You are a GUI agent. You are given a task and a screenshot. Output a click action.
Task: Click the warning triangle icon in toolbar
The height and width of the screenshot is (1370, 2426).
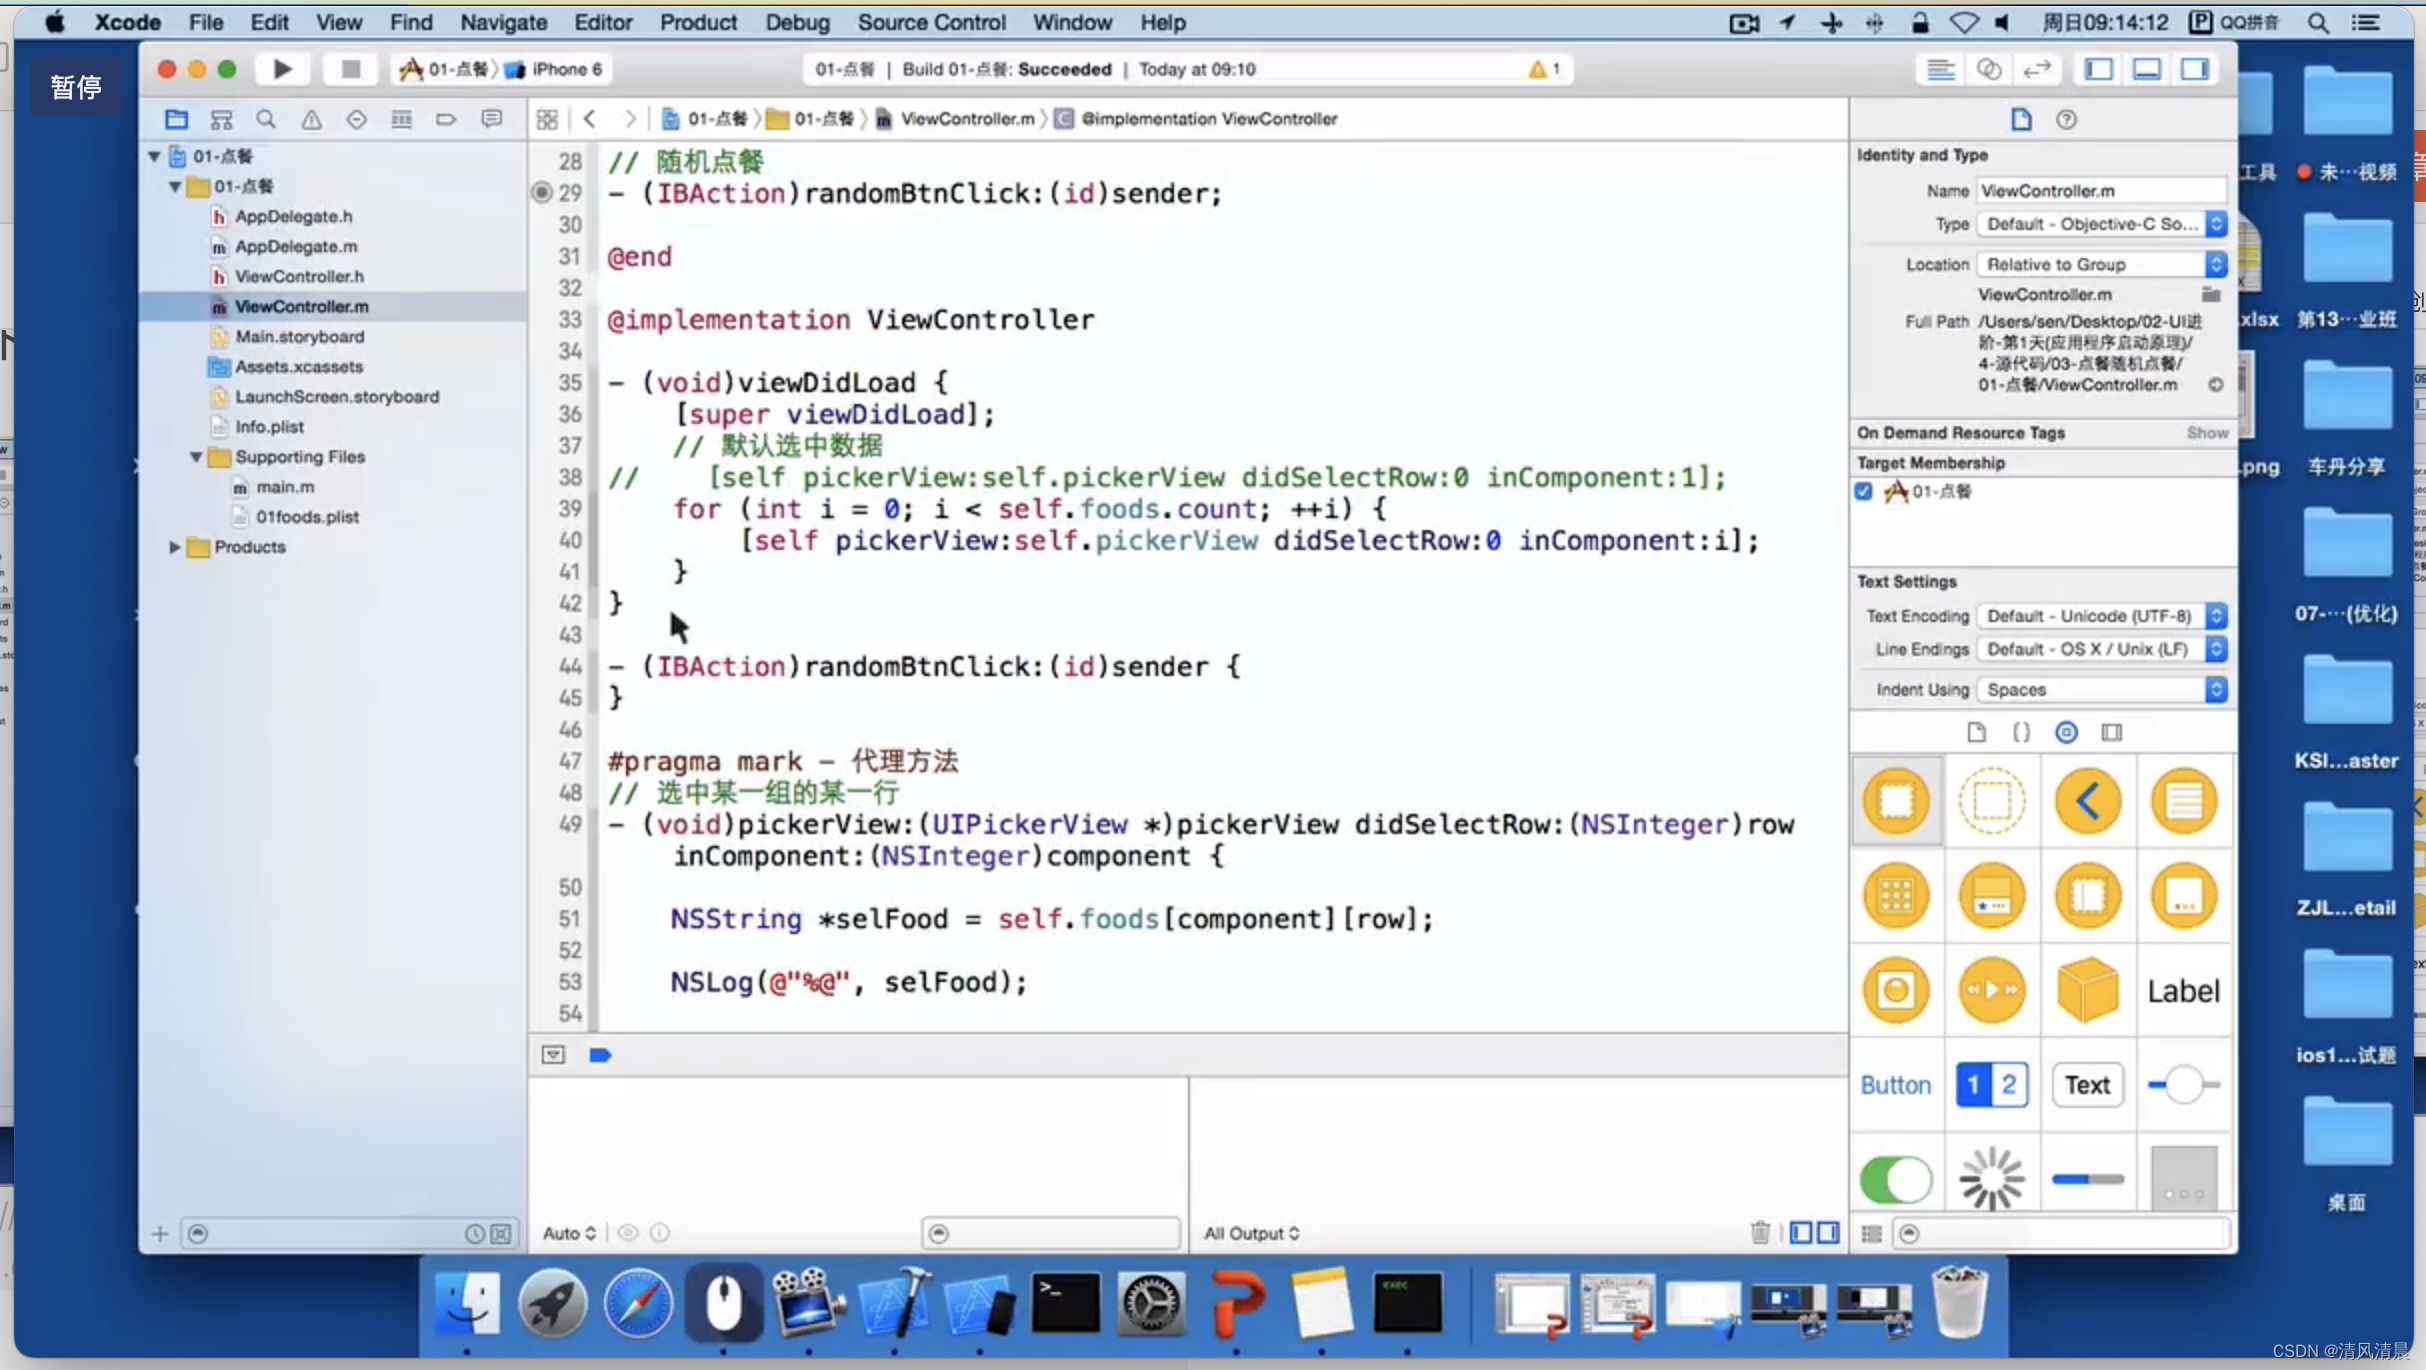(x=1535, y=68)
